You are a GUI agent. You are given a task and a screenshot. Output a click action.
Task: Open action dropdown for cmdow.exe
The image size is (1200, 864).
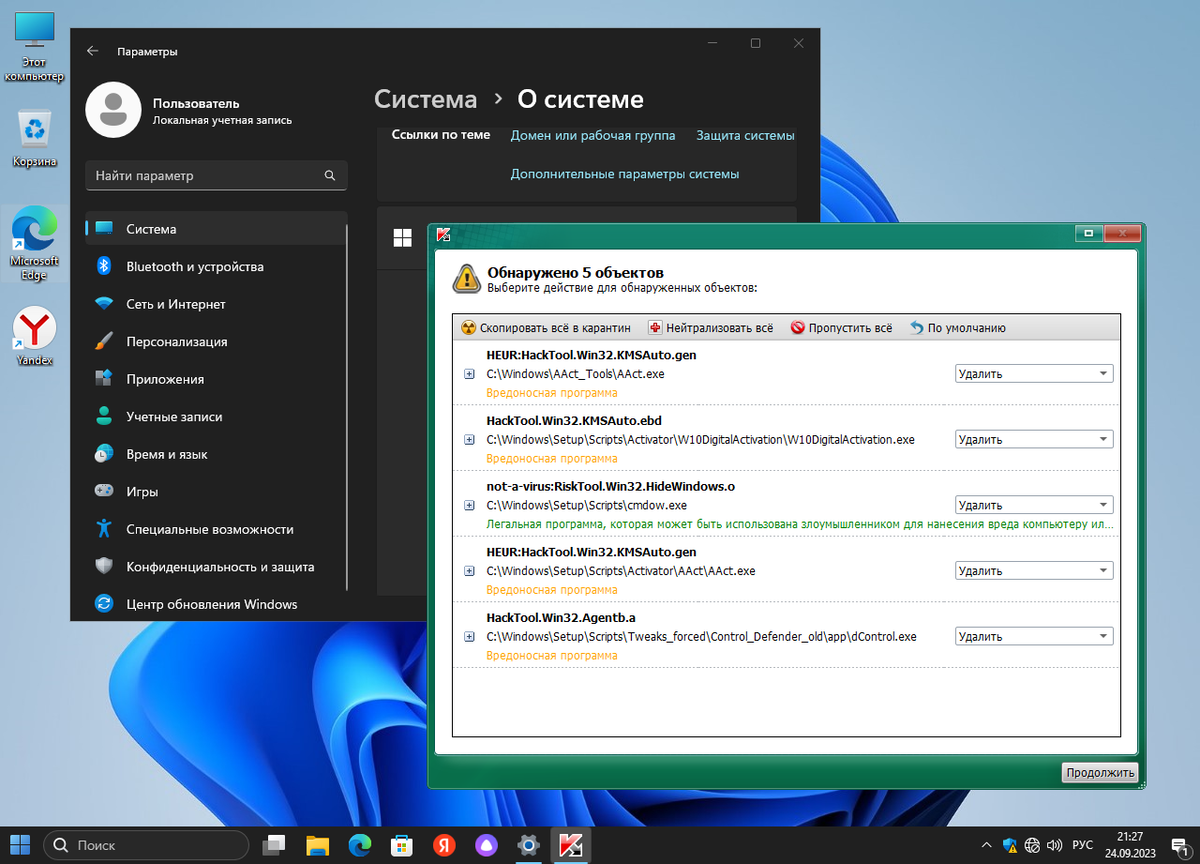[1033, 505]
